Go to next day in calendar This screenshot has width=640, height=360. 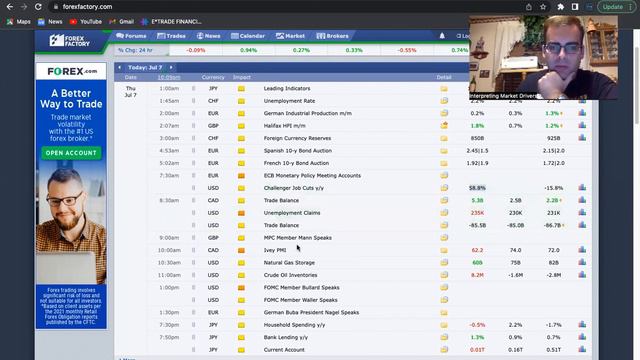point(171,67)
